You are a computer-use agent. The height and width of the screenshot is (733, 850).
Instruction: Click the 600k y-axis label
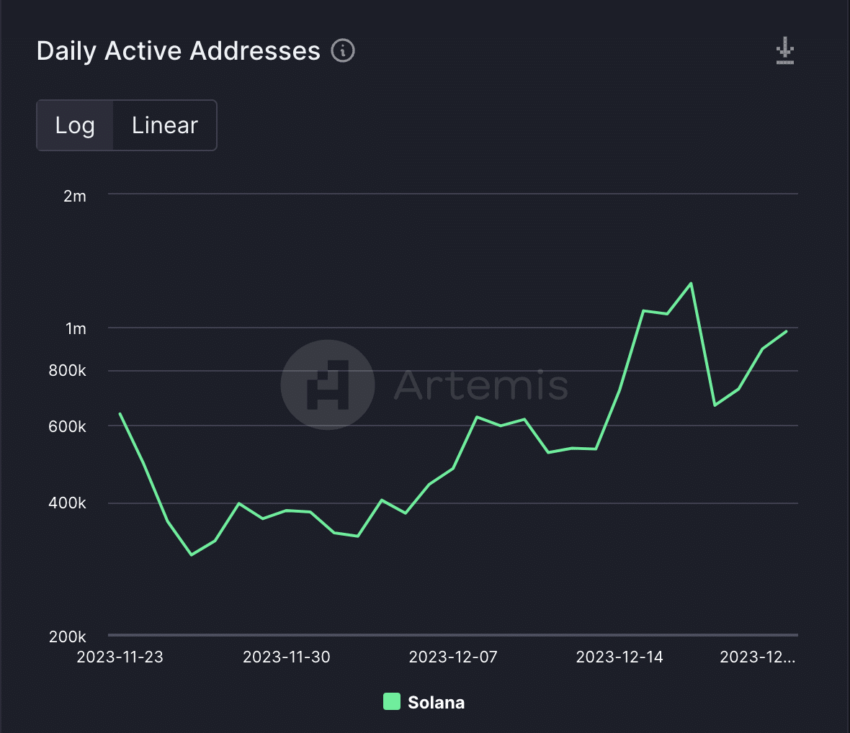[67, 427]
